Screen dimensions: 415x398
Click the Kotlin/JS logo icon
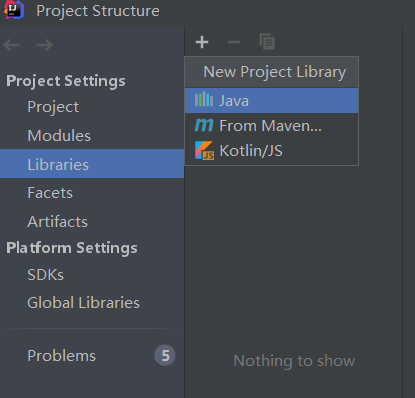click(x=204, y=150)
